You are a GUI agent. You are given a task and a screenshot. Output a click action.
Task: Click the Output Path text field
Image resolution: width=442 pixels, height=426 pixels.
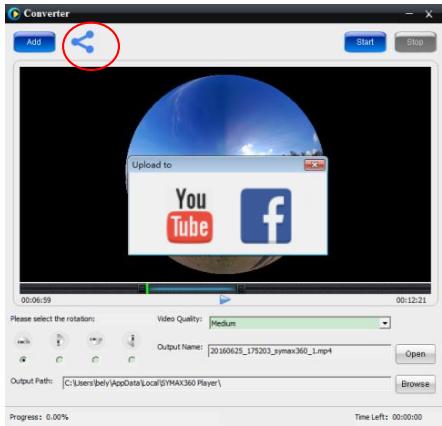[x=227, y=383]
